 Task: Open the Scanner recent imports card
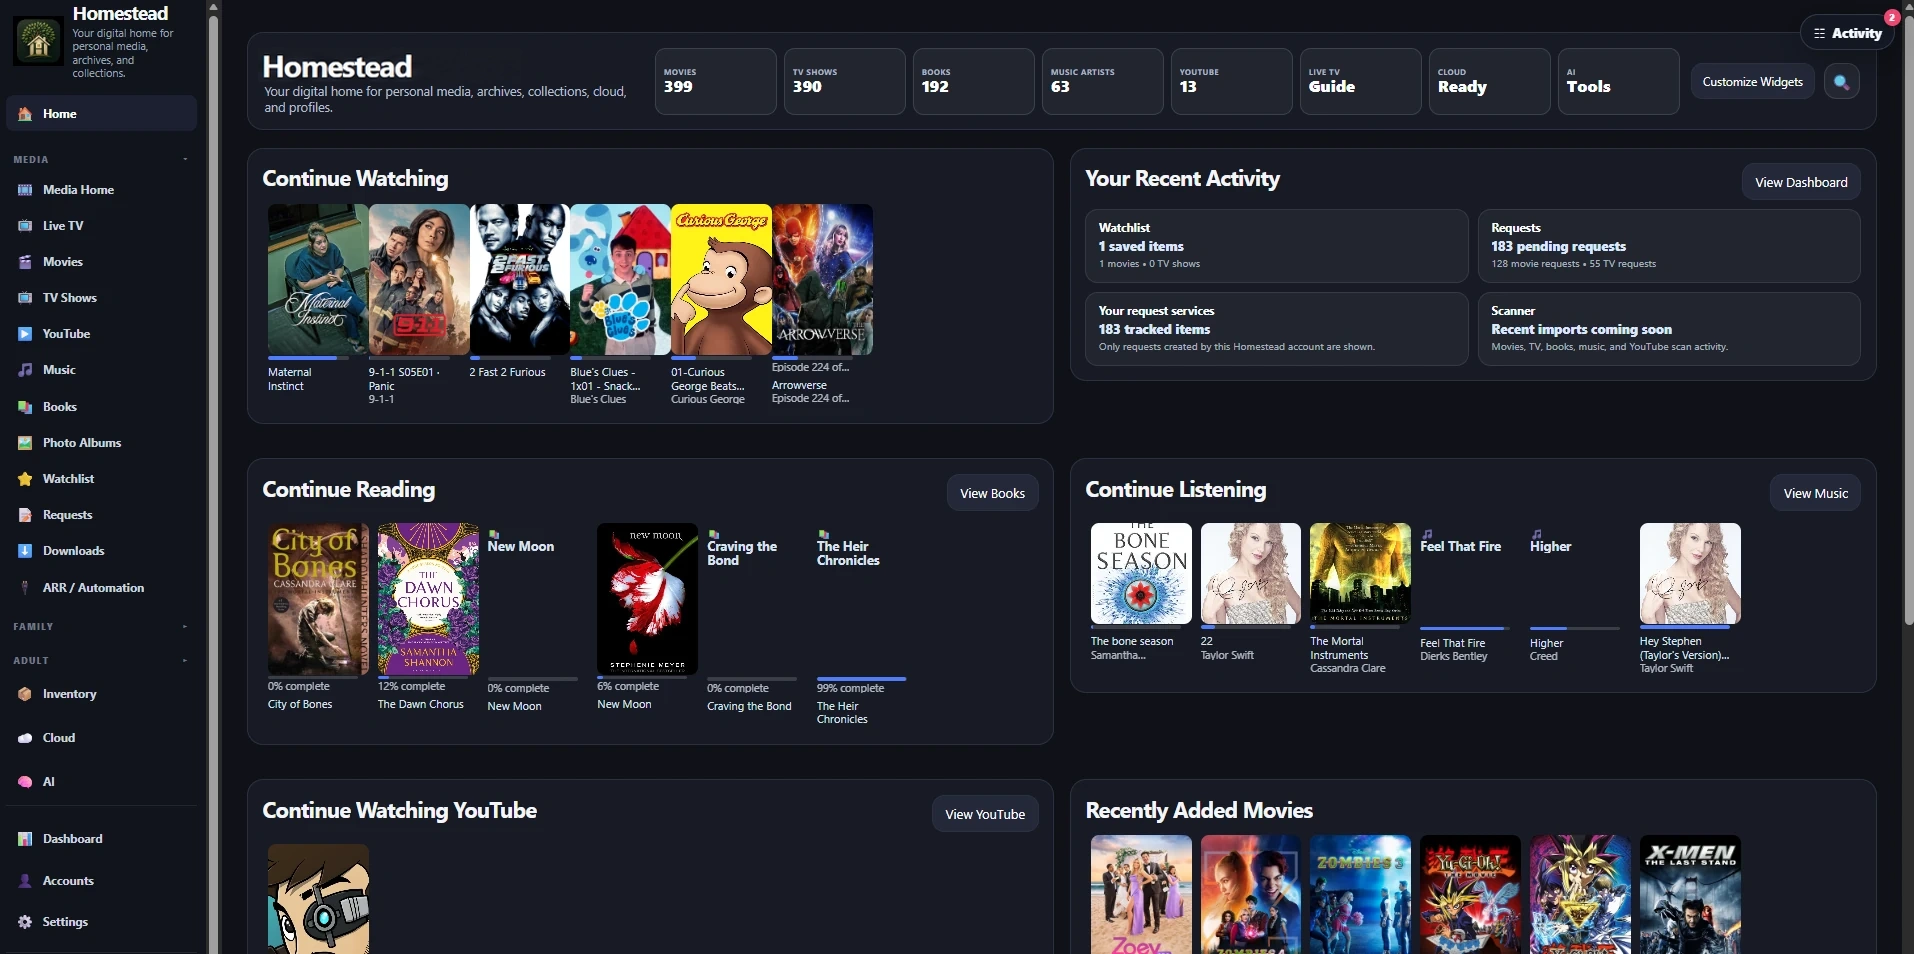click(1669, 329)
